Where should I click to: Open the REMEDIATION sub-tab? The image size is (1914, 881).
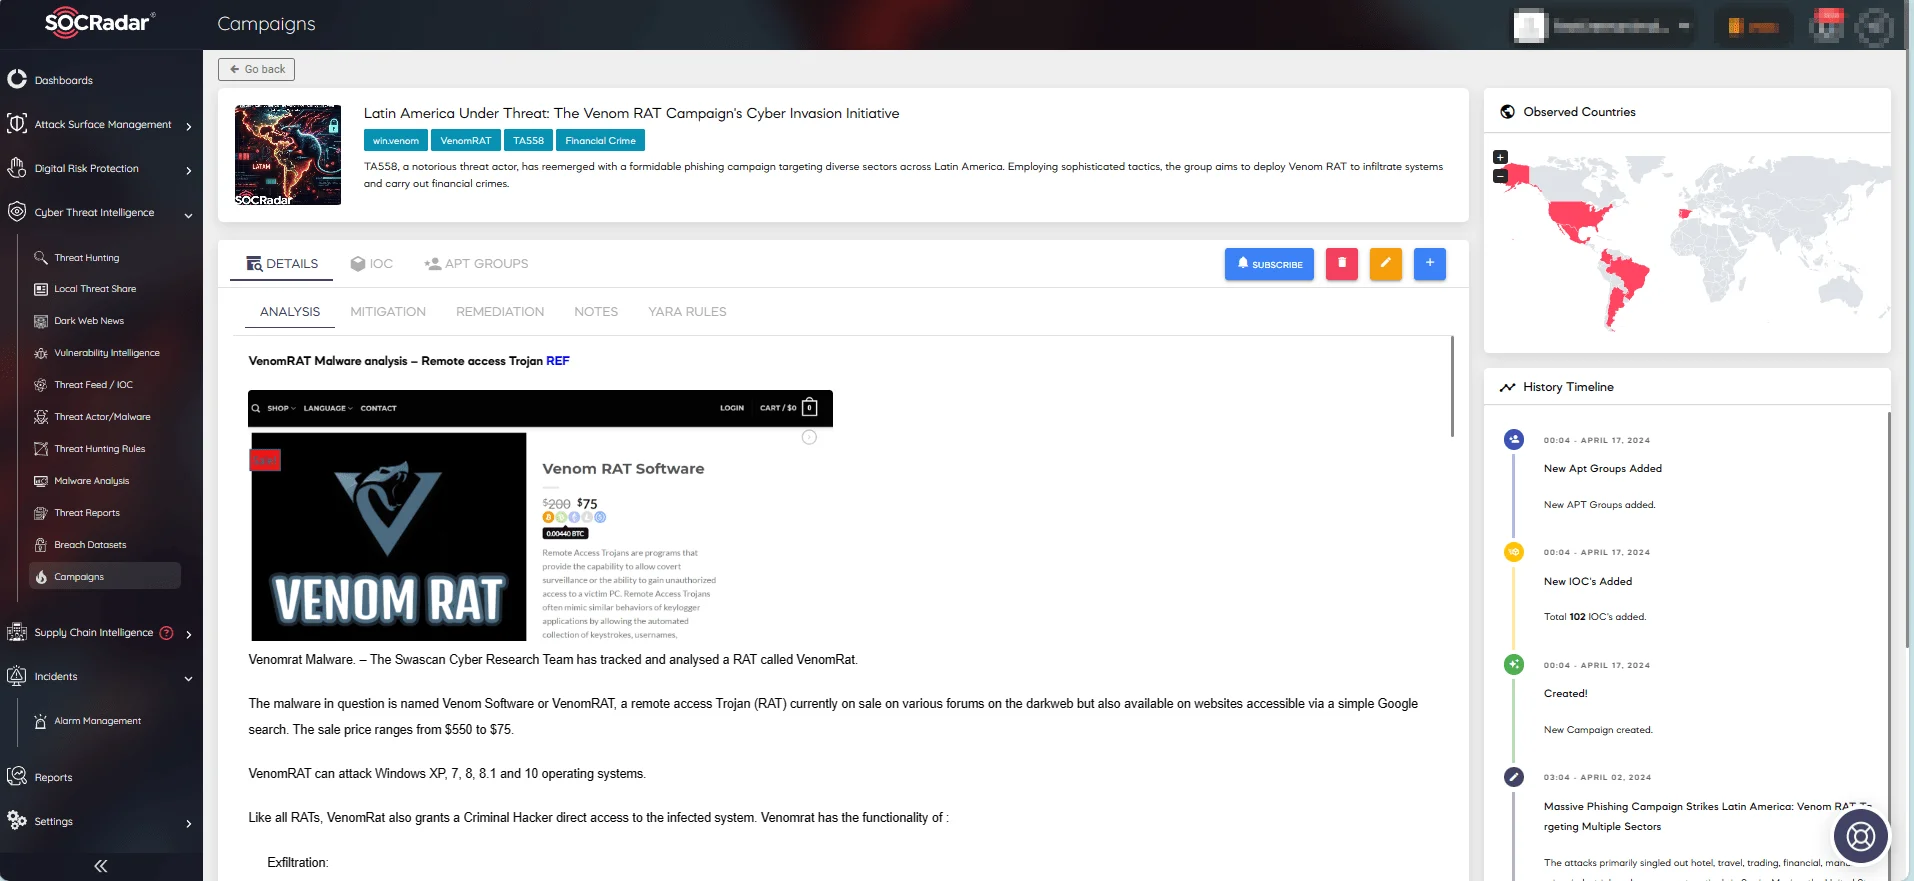pyautogui.click(x=500, y=312)
